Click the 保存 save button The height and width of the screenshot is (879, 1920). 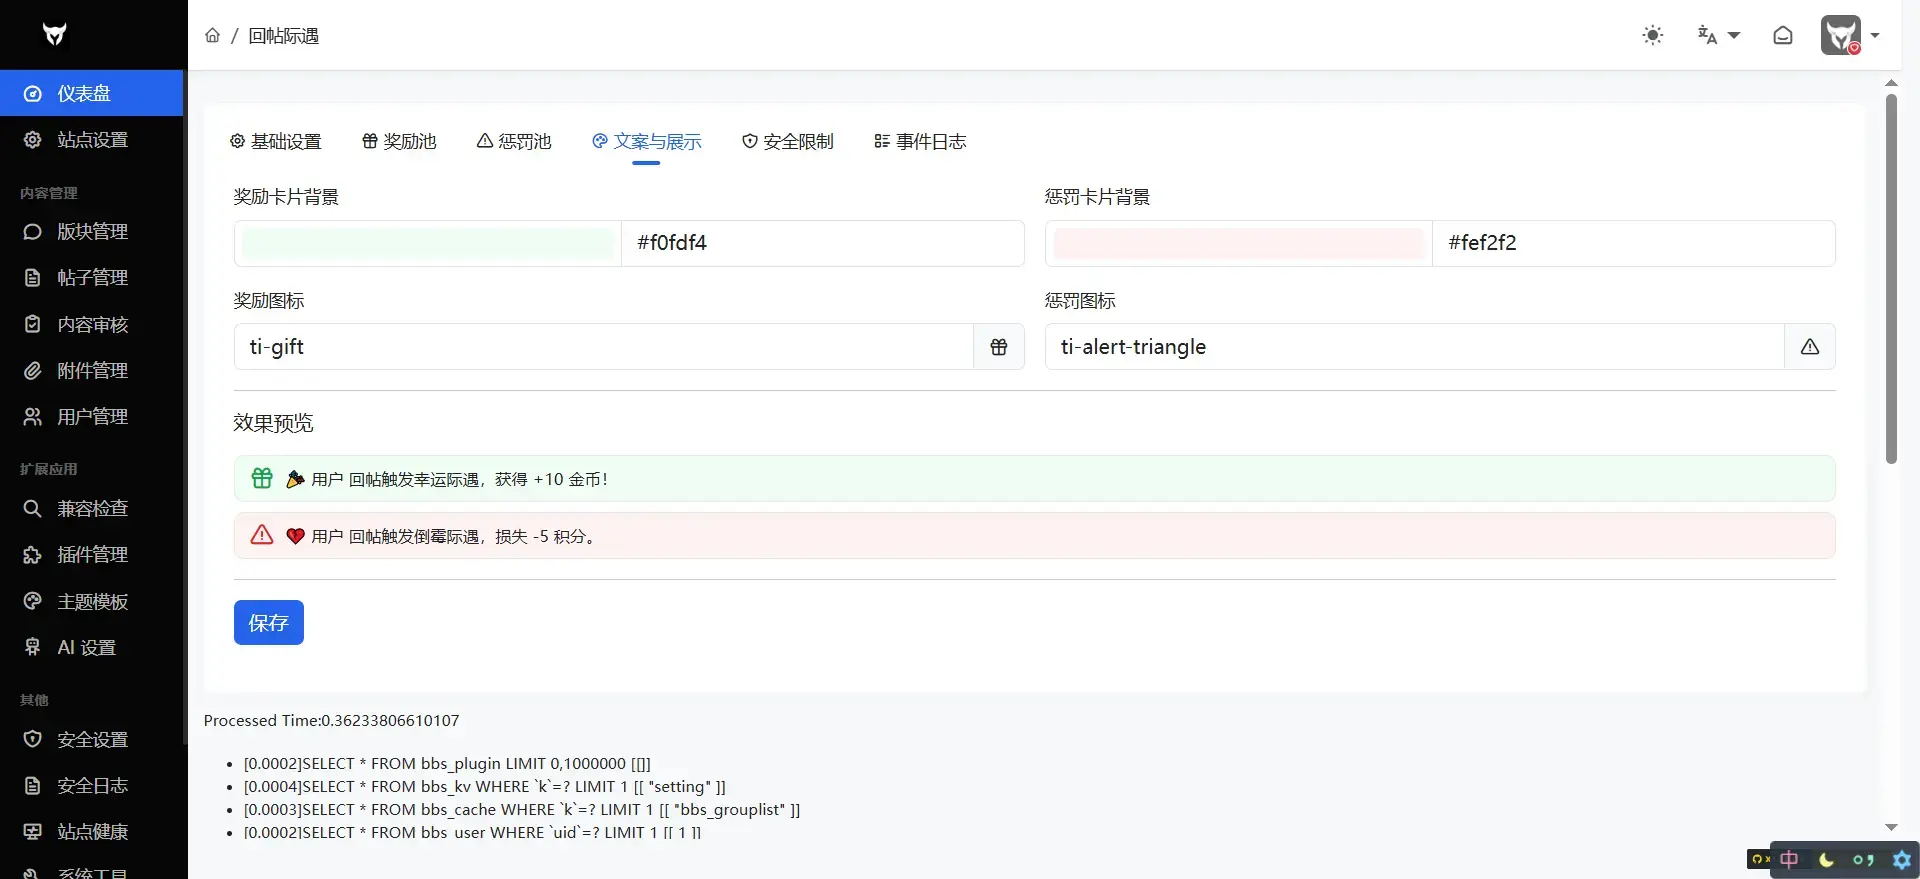(x=269, y=623)
